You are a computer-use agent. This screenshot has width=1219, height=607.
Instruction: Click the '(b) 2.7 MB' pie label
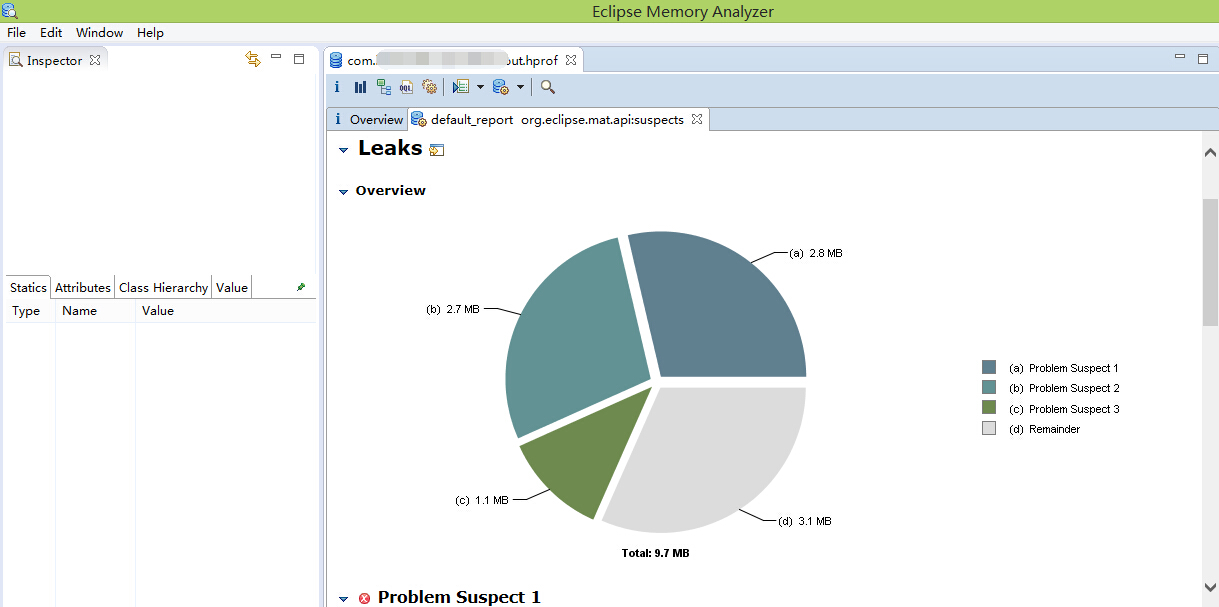453,310
